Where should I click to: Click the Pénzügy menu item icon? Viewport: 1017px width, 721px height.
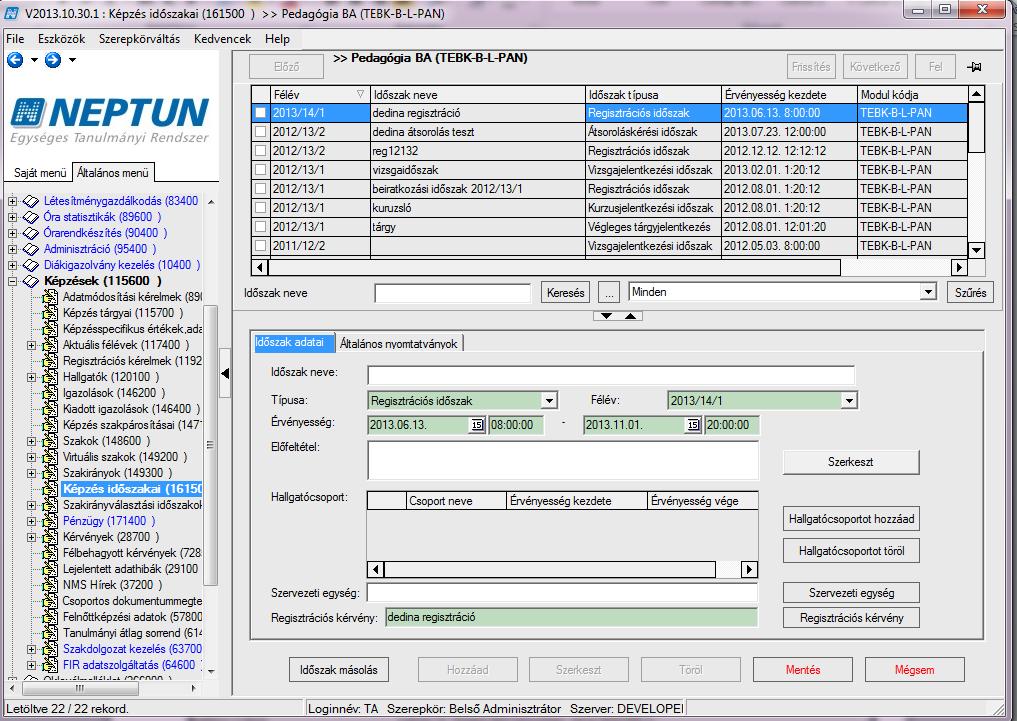tap(50, 521)
